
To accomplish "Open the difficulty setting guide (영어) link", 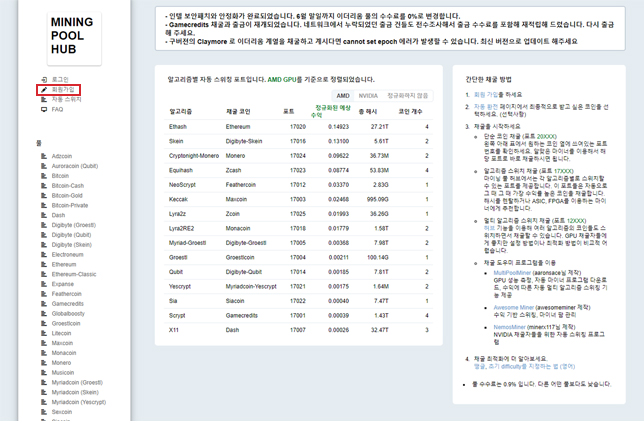I will [x=524, y=366].
